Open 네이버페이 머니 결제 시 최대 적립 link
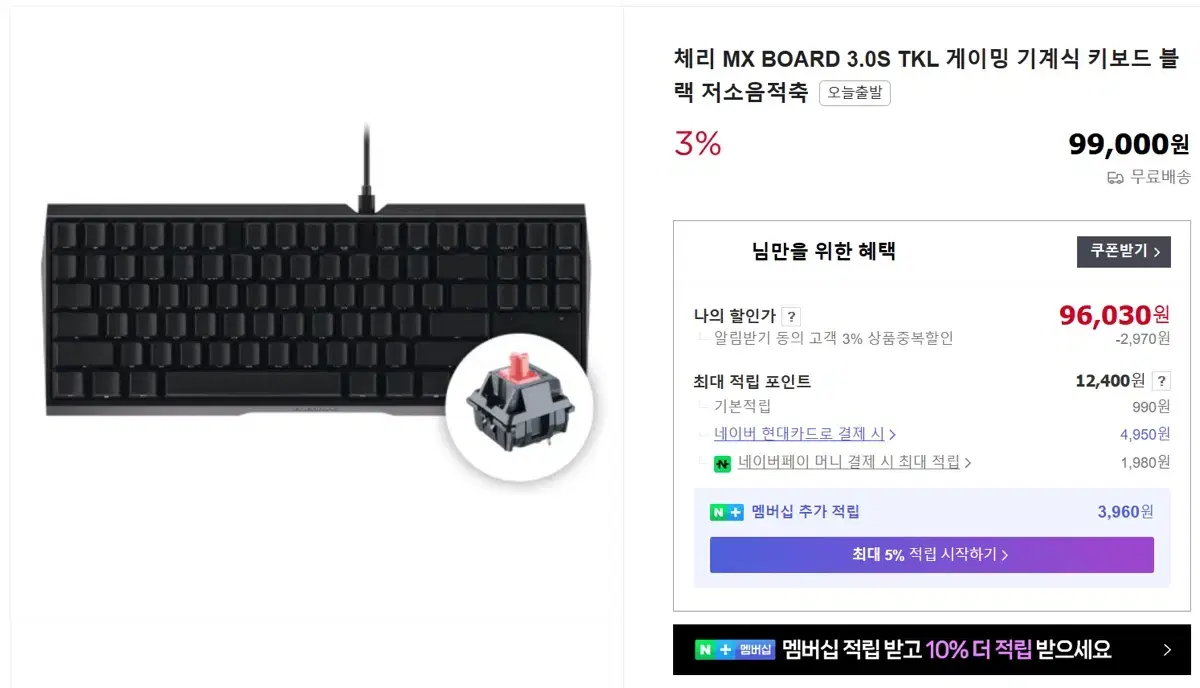 849,462
